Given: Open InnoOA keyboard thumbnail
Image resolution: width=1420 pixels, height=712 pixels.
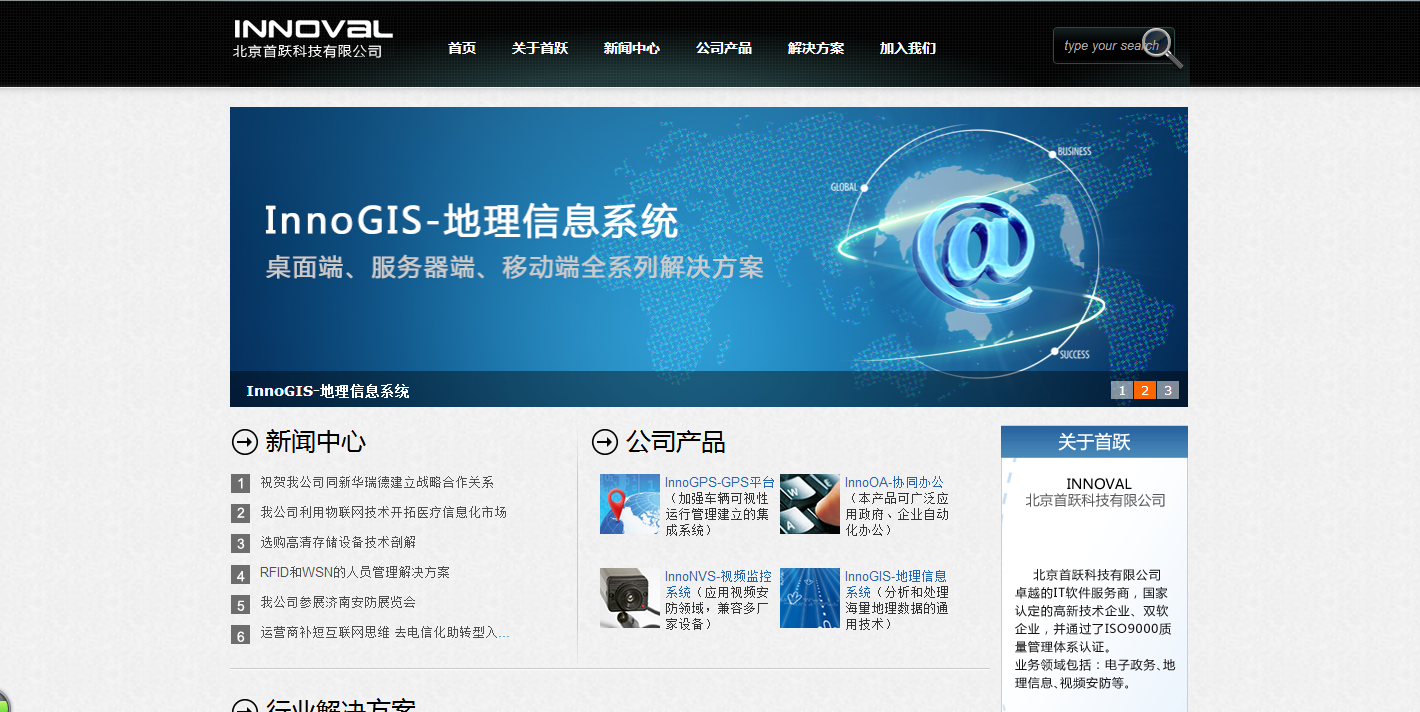Looking at the screenshot, I should (x=810, y=504).
